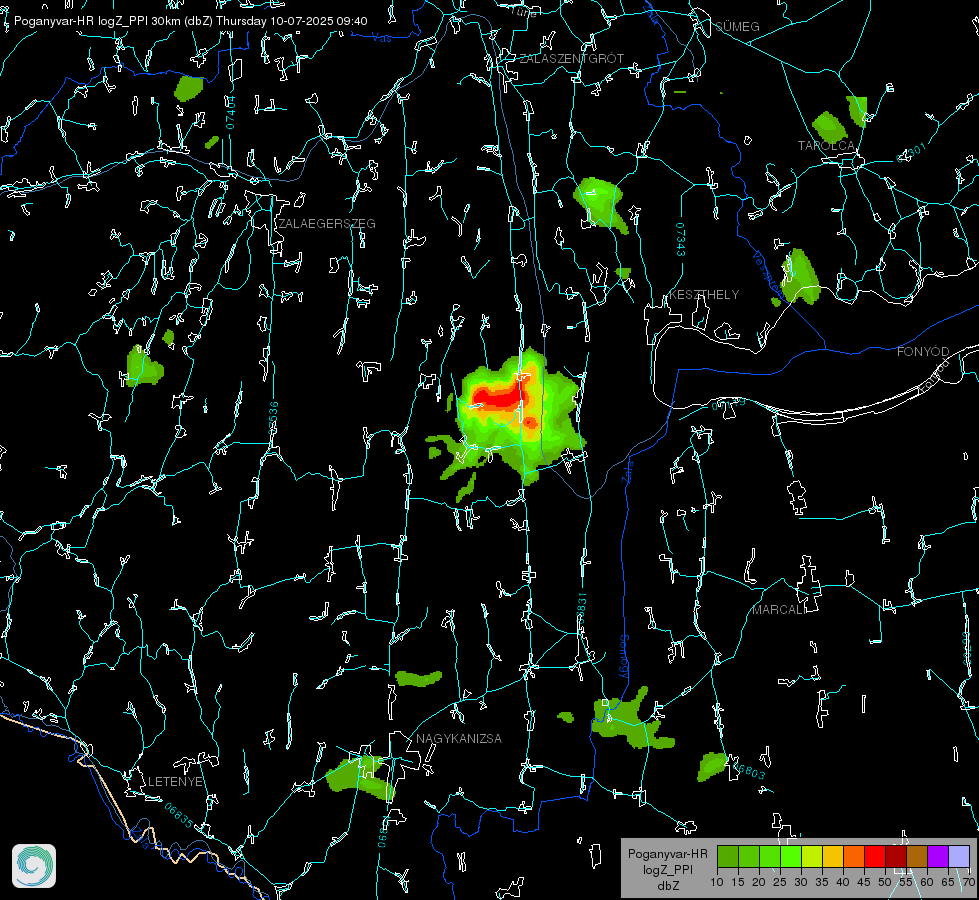Click the TAPOLCA city label
979x900 pixels.
click(826, 146)
